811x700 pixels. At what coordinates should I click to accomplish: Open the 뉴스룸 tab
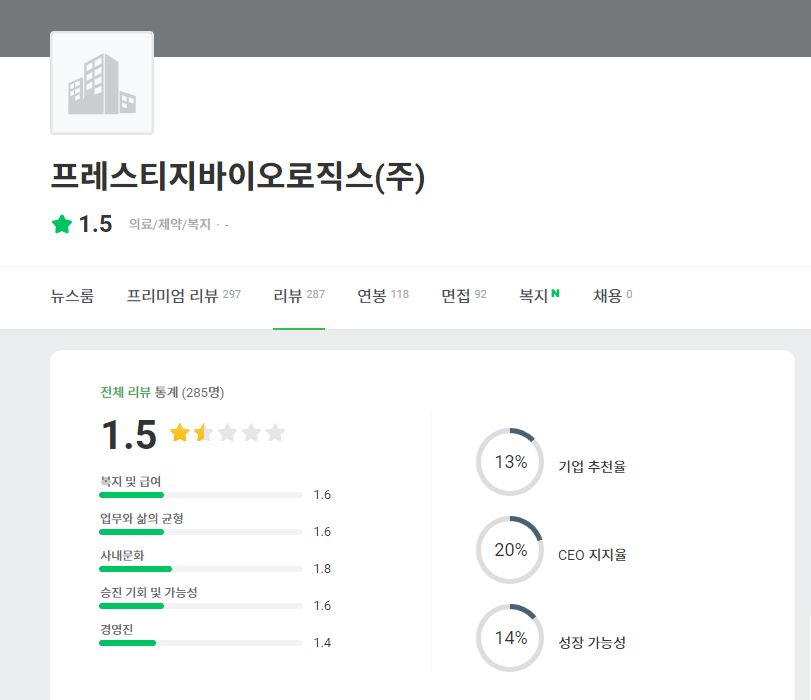click(x=72, y=295)
